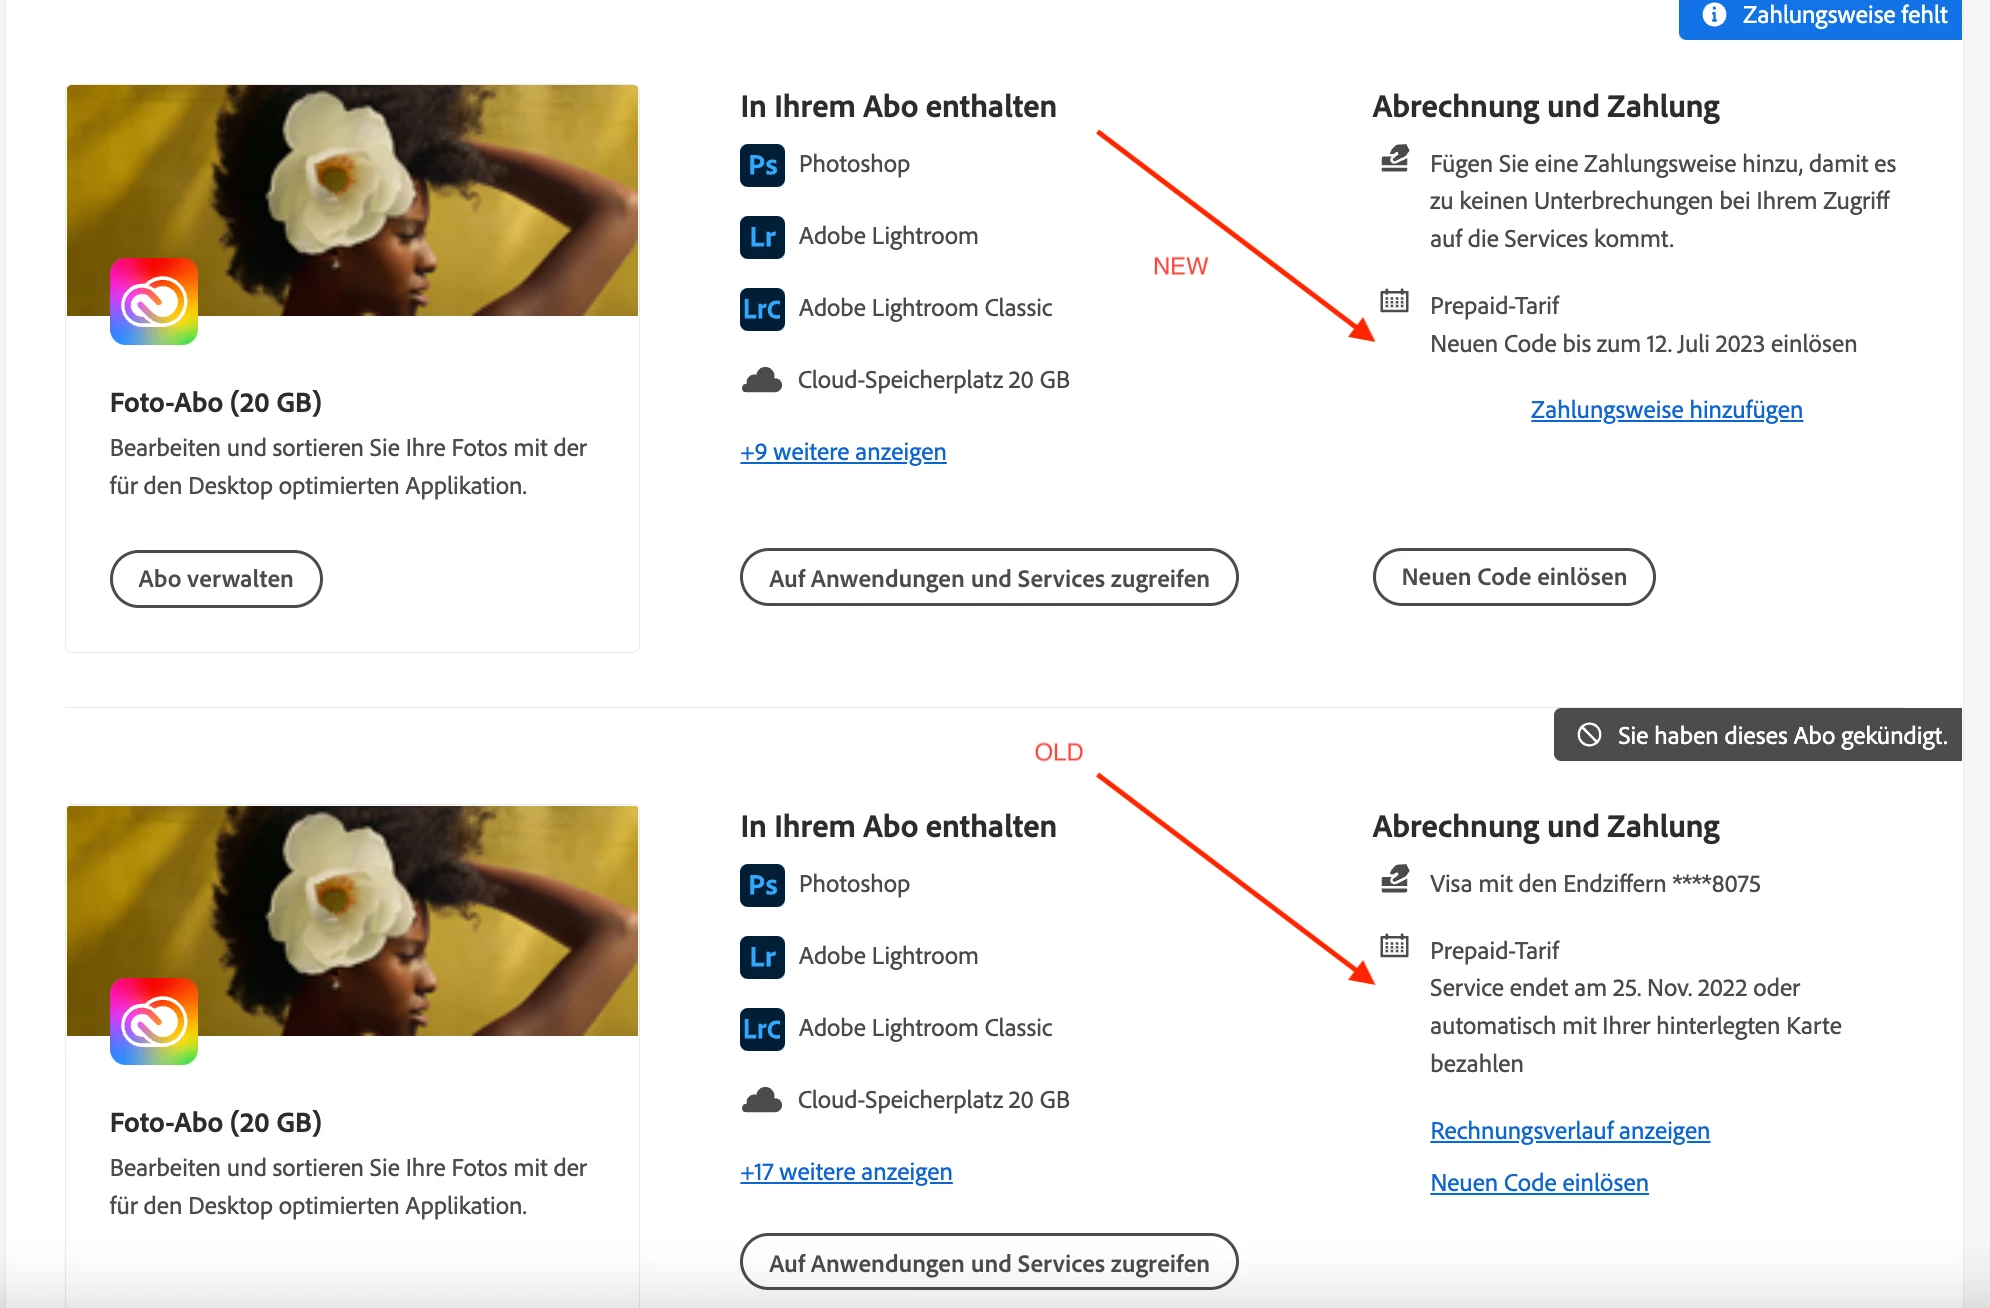Open Abo verwalten for the first plan
The width and height of the screenshot is (1990, 1308).
tap(216, 579)
